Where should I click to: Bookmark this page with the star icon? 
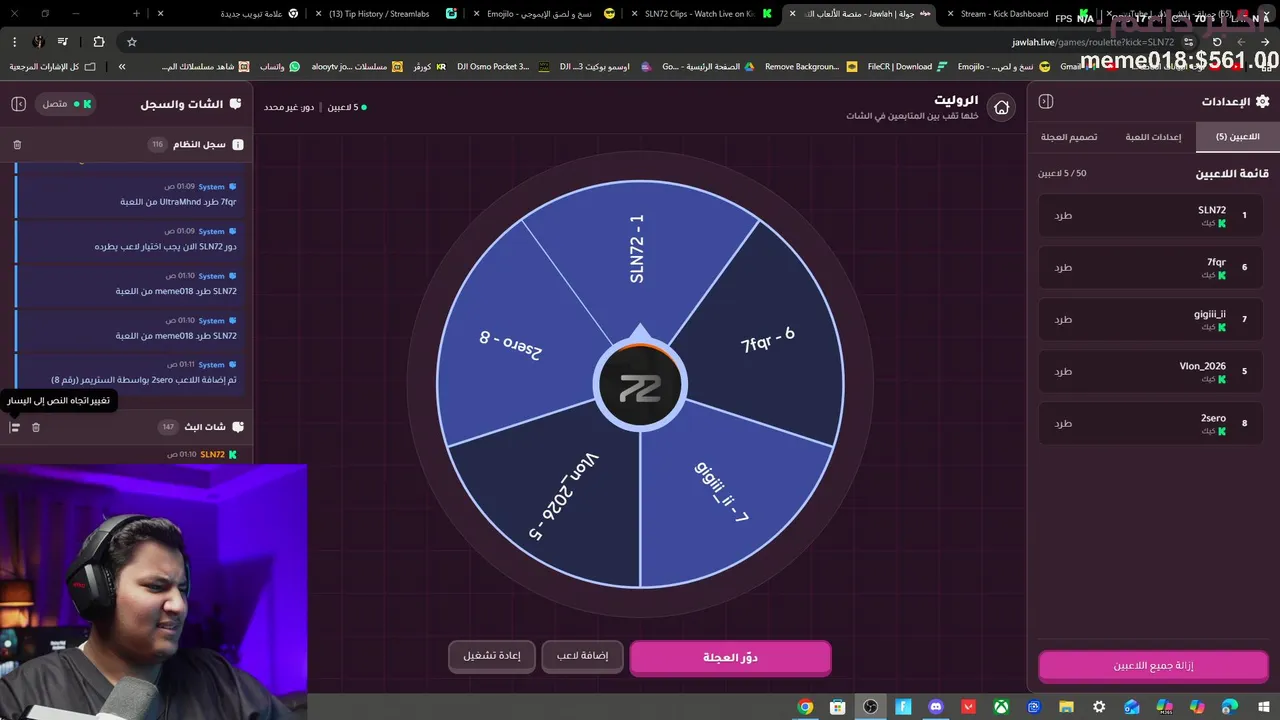(x=131, y=42)
